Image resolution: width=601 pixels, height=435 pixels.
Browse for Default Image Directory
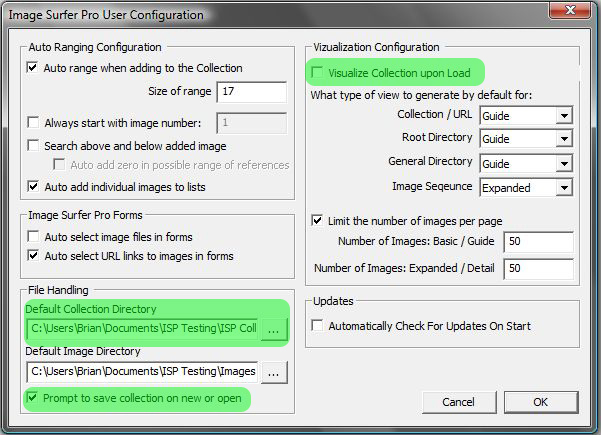[x=274, y=373]
